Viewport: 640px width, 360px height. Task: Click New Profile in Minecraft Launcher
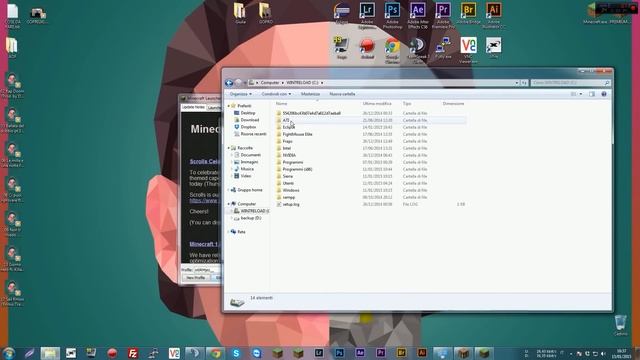click(x=196, y=278)
